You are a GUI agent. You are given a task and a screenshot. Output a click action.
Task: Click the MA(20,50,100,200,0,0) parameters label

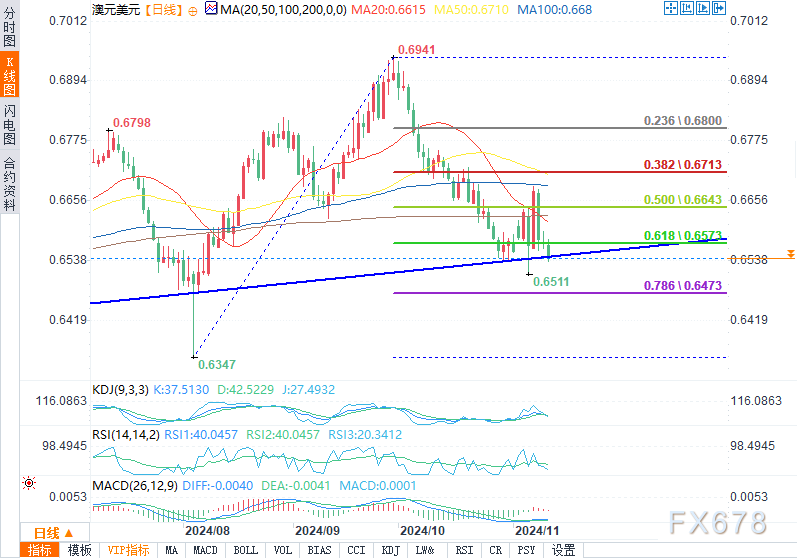[284, 9]
